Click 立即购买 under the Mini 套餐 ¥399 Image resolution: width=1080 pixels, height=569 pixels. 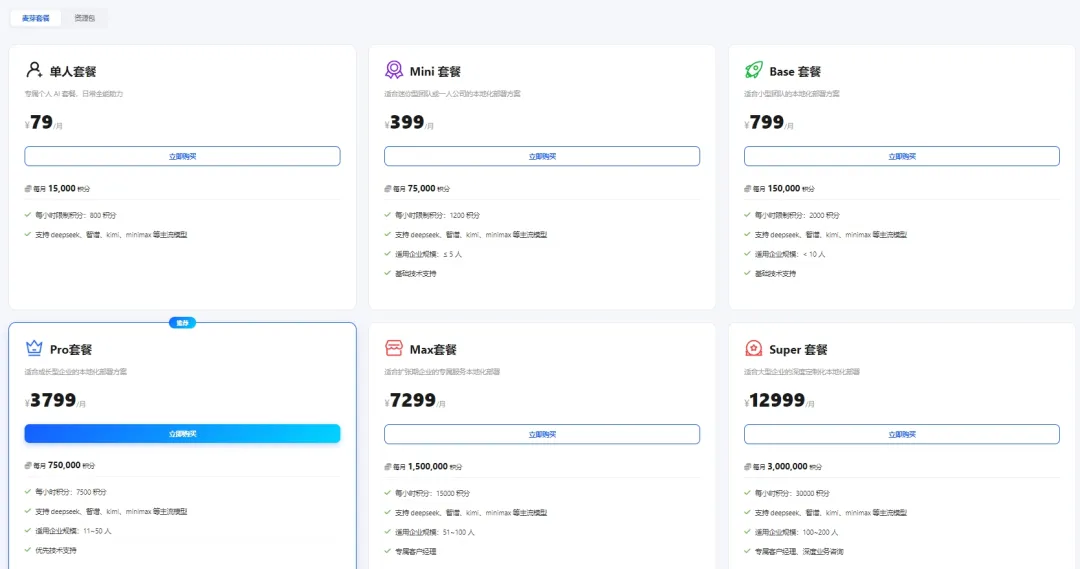542,156
